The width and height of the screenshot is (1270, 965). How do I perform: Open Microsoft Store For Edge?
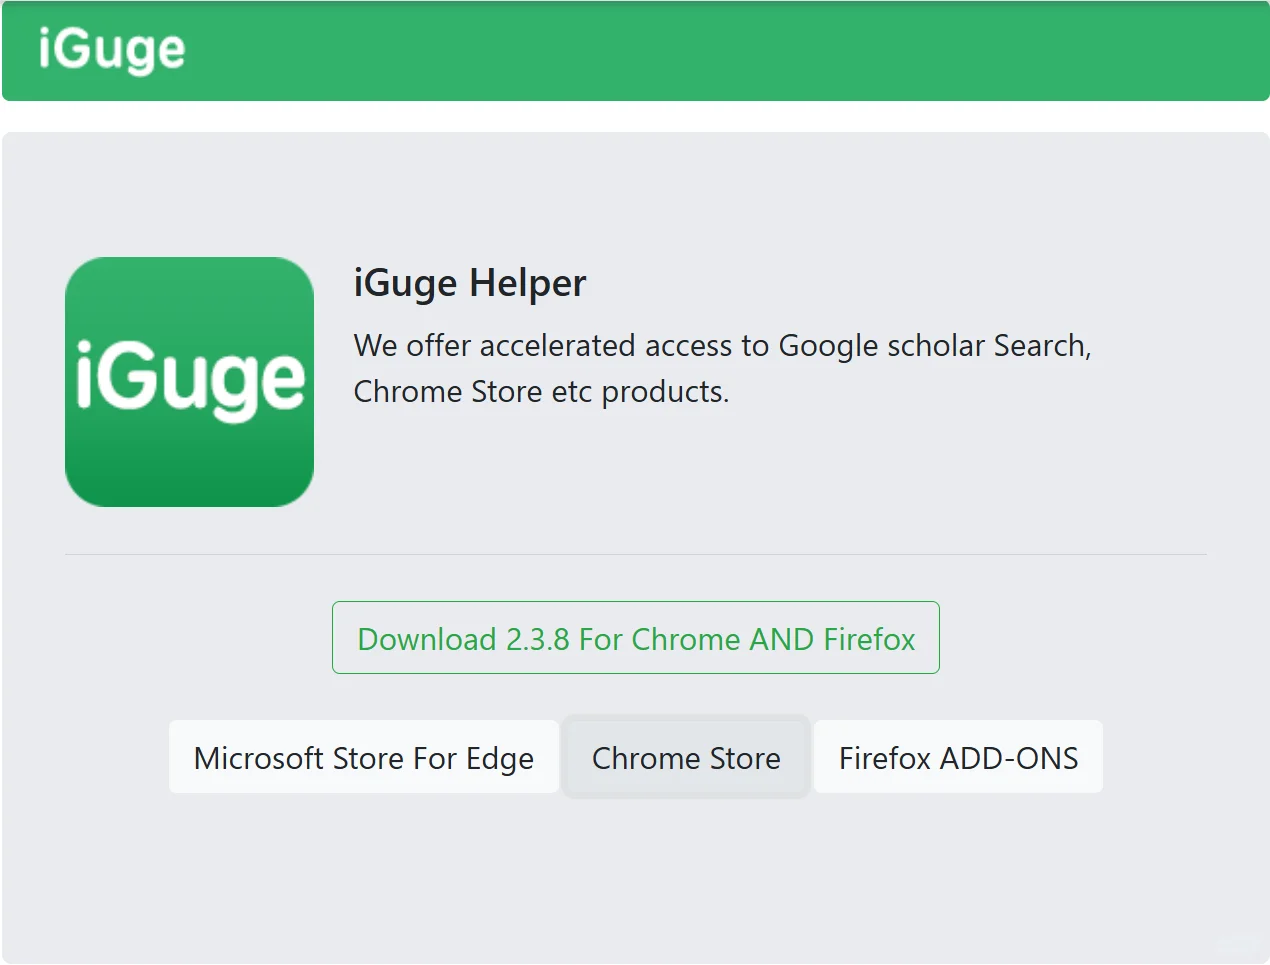363,758
